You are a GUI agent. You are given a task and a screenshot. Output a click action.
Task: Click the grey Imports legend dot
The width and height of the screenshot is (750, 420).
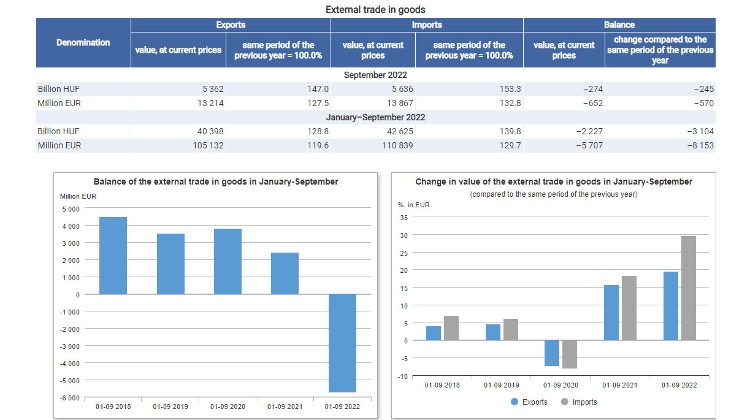tap(563, 402)
